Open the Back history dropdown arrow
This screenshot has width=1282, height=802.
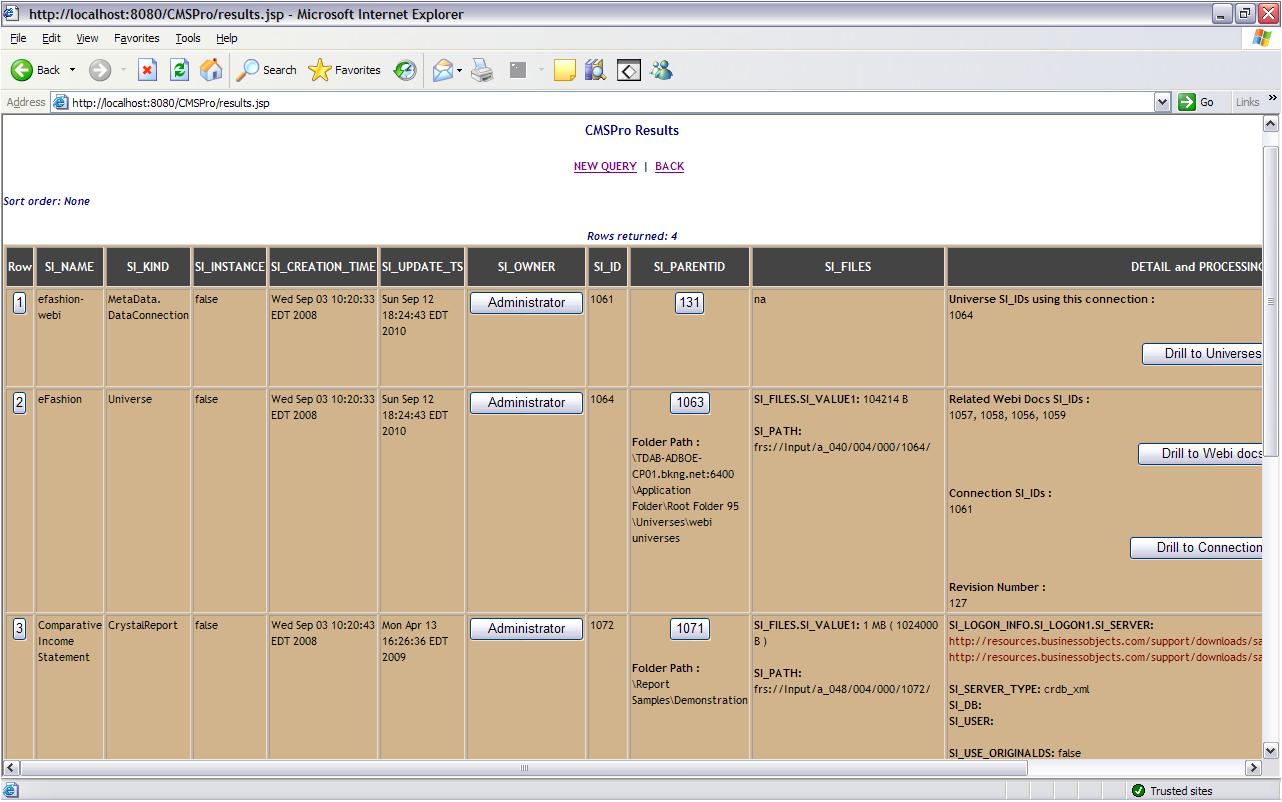click(x=72, y=70)
